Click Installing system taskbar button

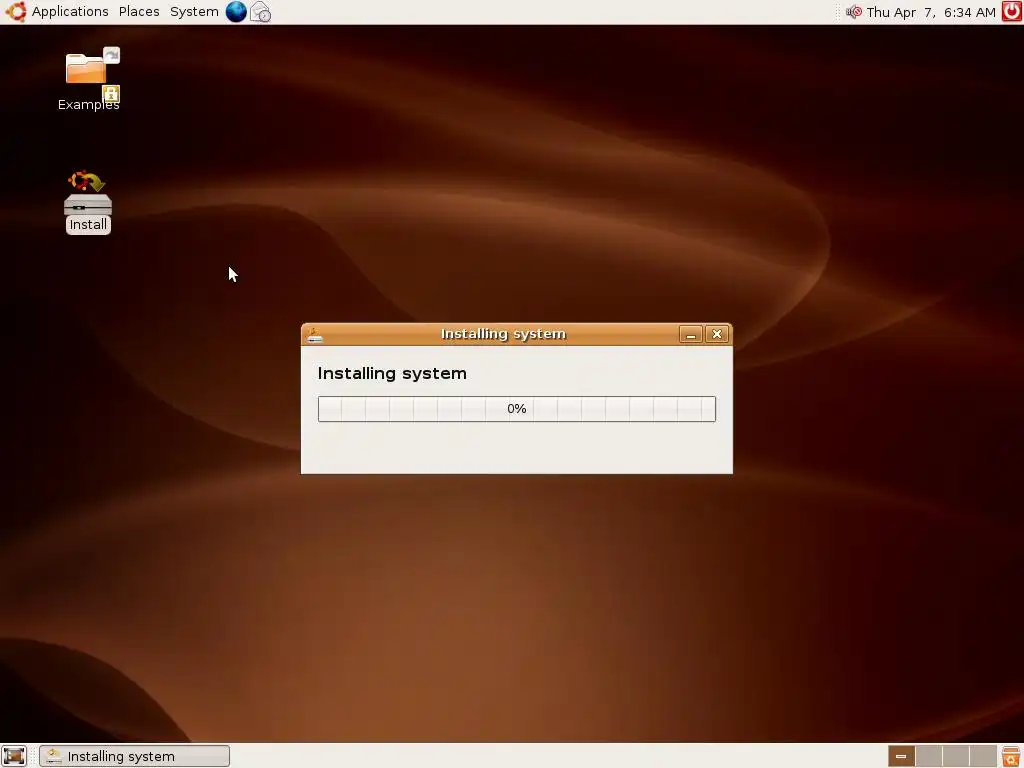coord(135,756)
